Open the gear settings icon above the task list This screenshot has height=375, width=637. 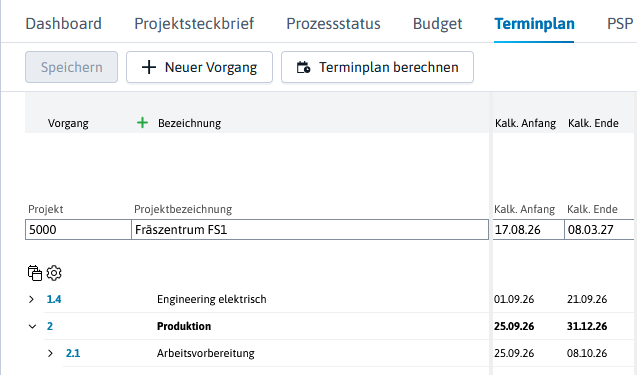click(x=54, y=273)
